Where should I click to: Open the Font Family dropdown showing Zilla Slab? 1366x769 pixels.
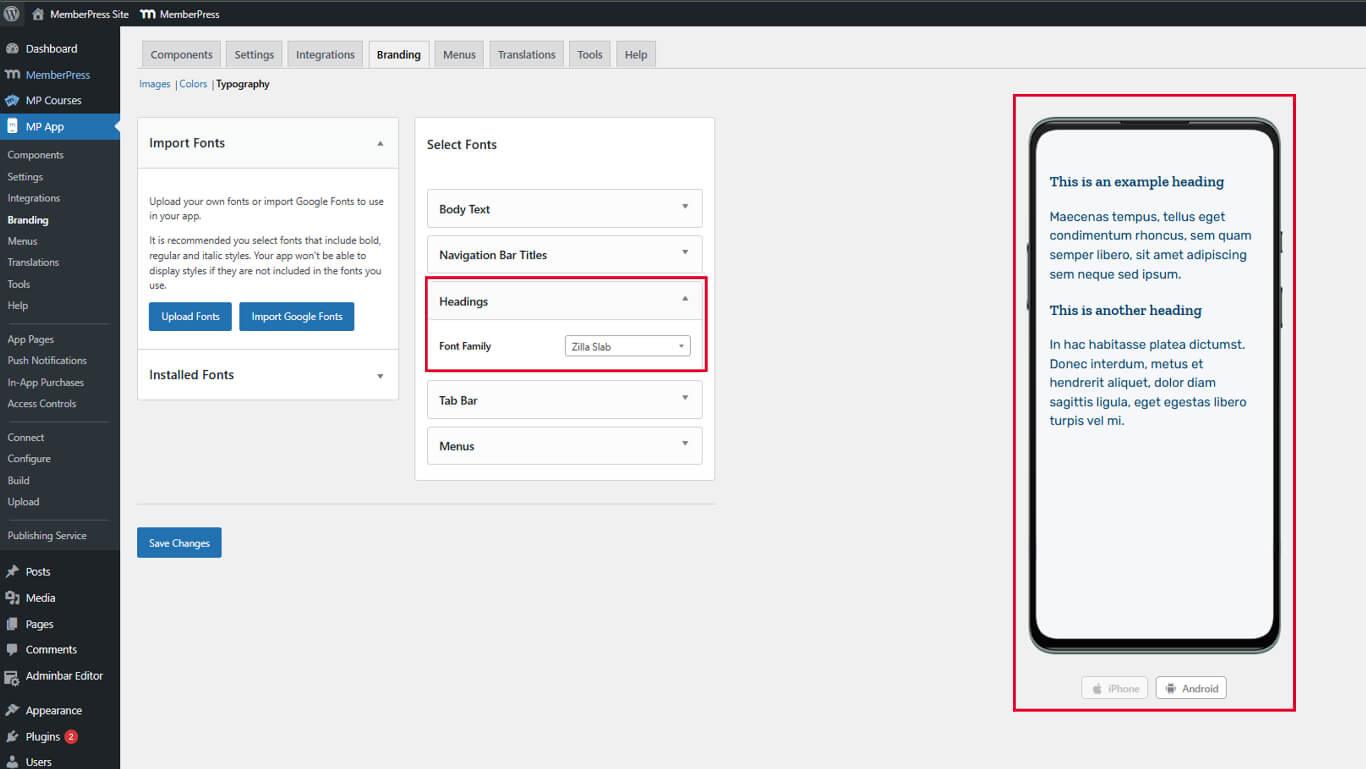coord(627,346)
